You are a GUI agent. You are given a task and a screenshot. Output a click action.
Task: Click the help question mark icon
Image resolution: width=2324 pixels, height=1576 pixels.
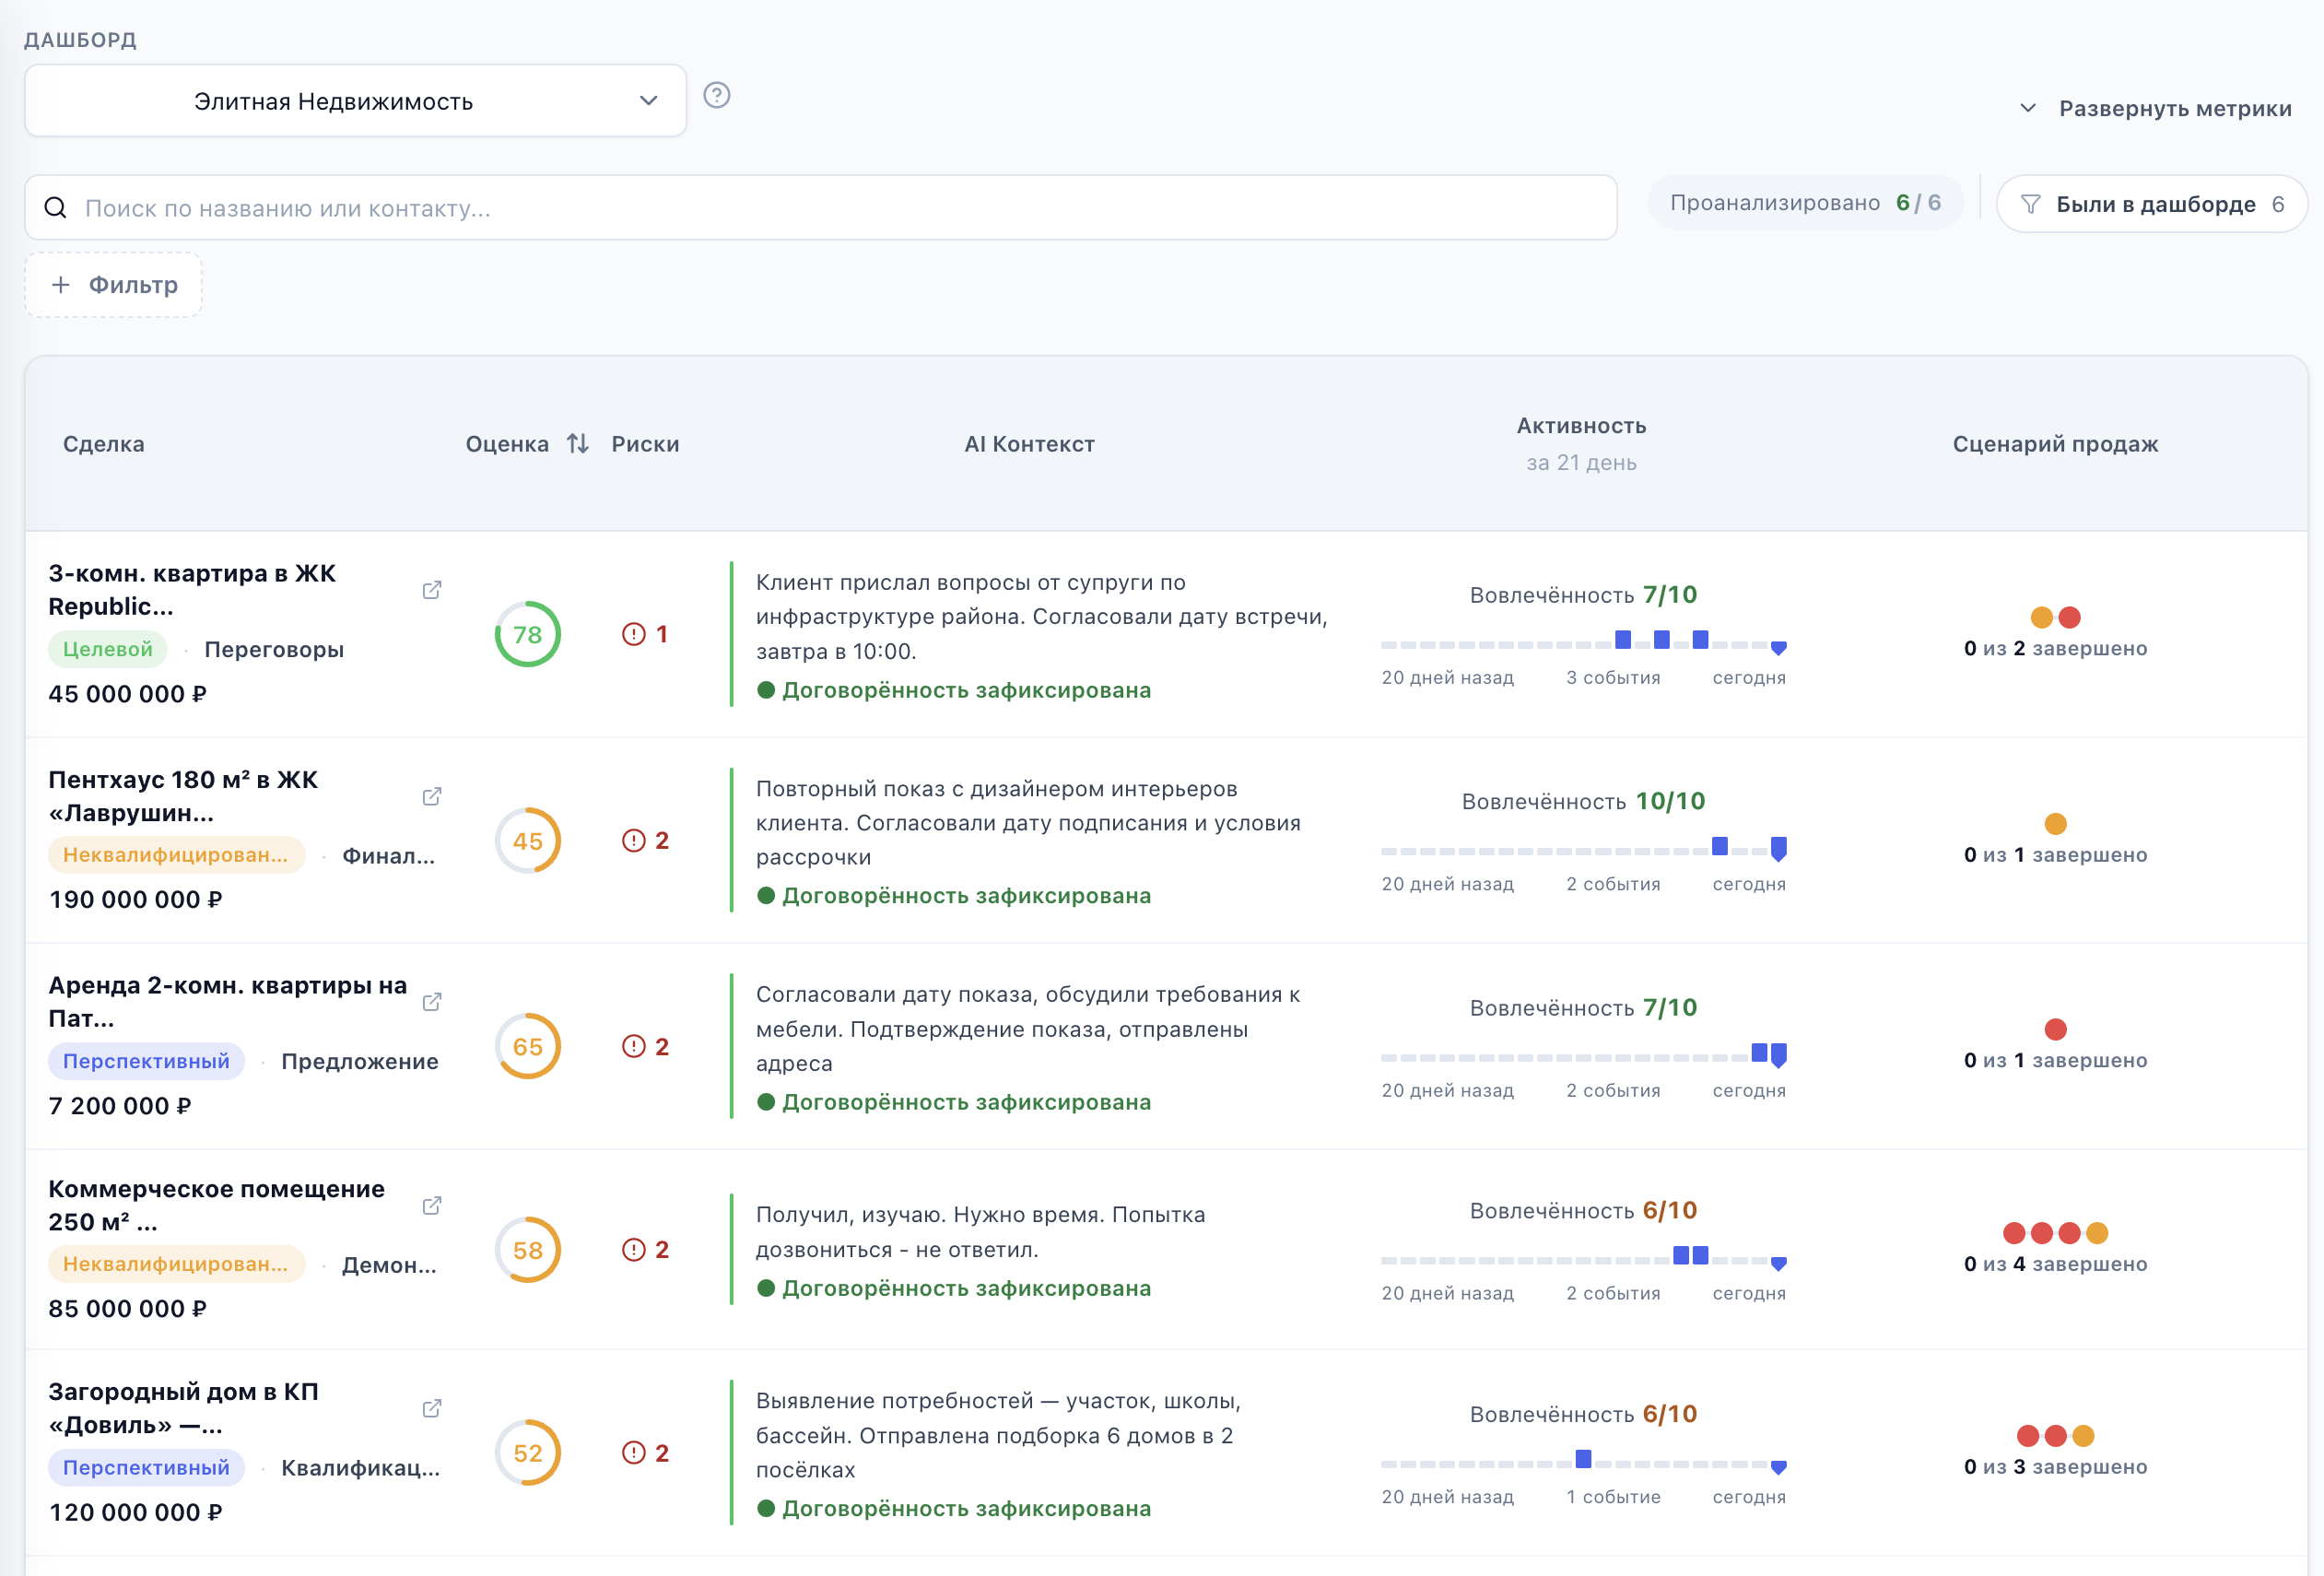pyautogui.click(x=717, y=95)
